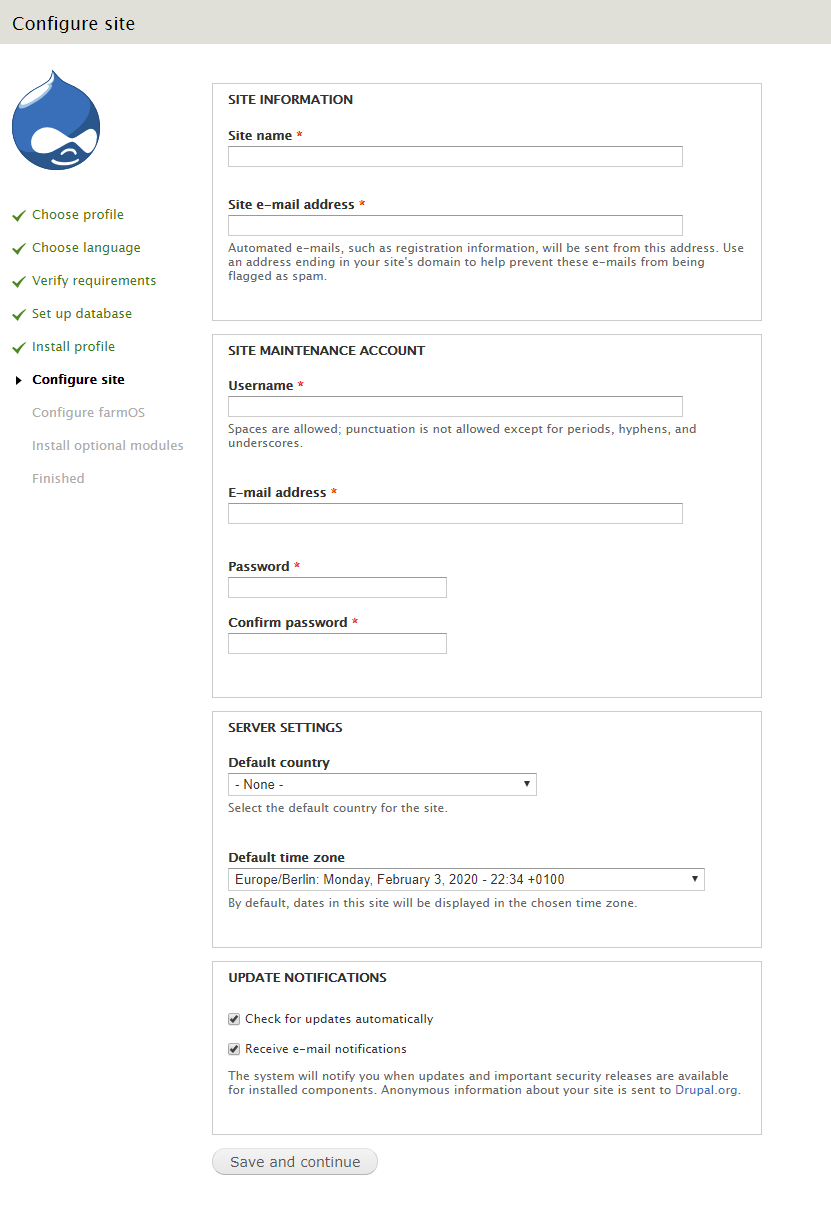The width and height of the screenshot is (831, 1227).
Task: Click the Drupal drop logo
Action: click(56, 119)
